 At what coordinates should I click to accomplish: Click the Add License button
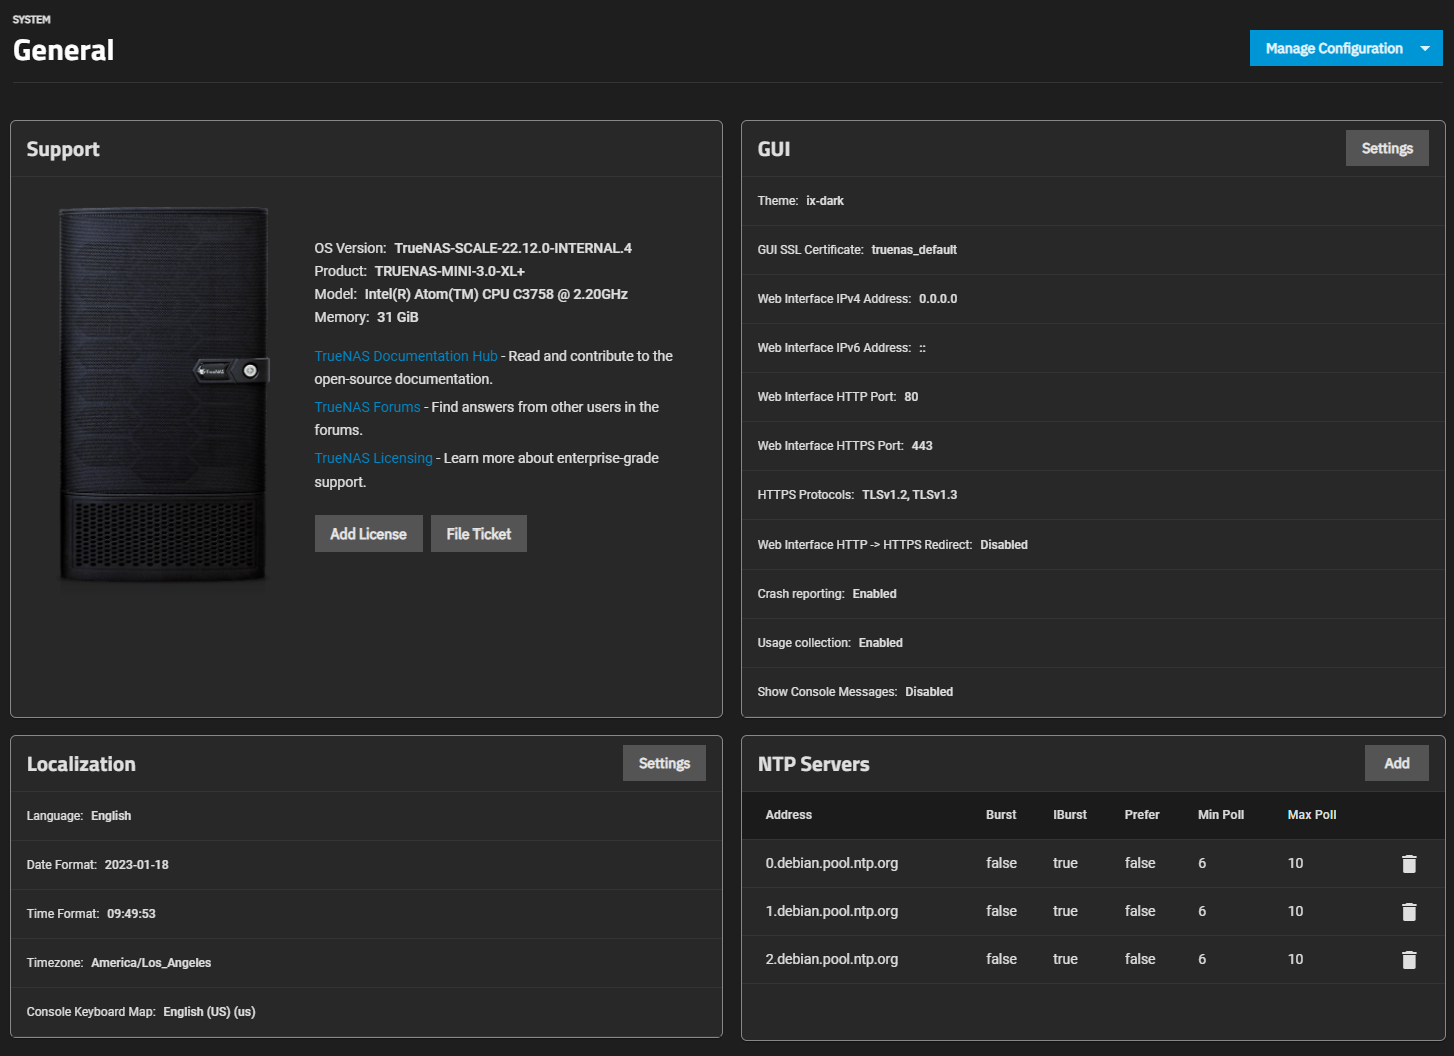click(368, 534)
